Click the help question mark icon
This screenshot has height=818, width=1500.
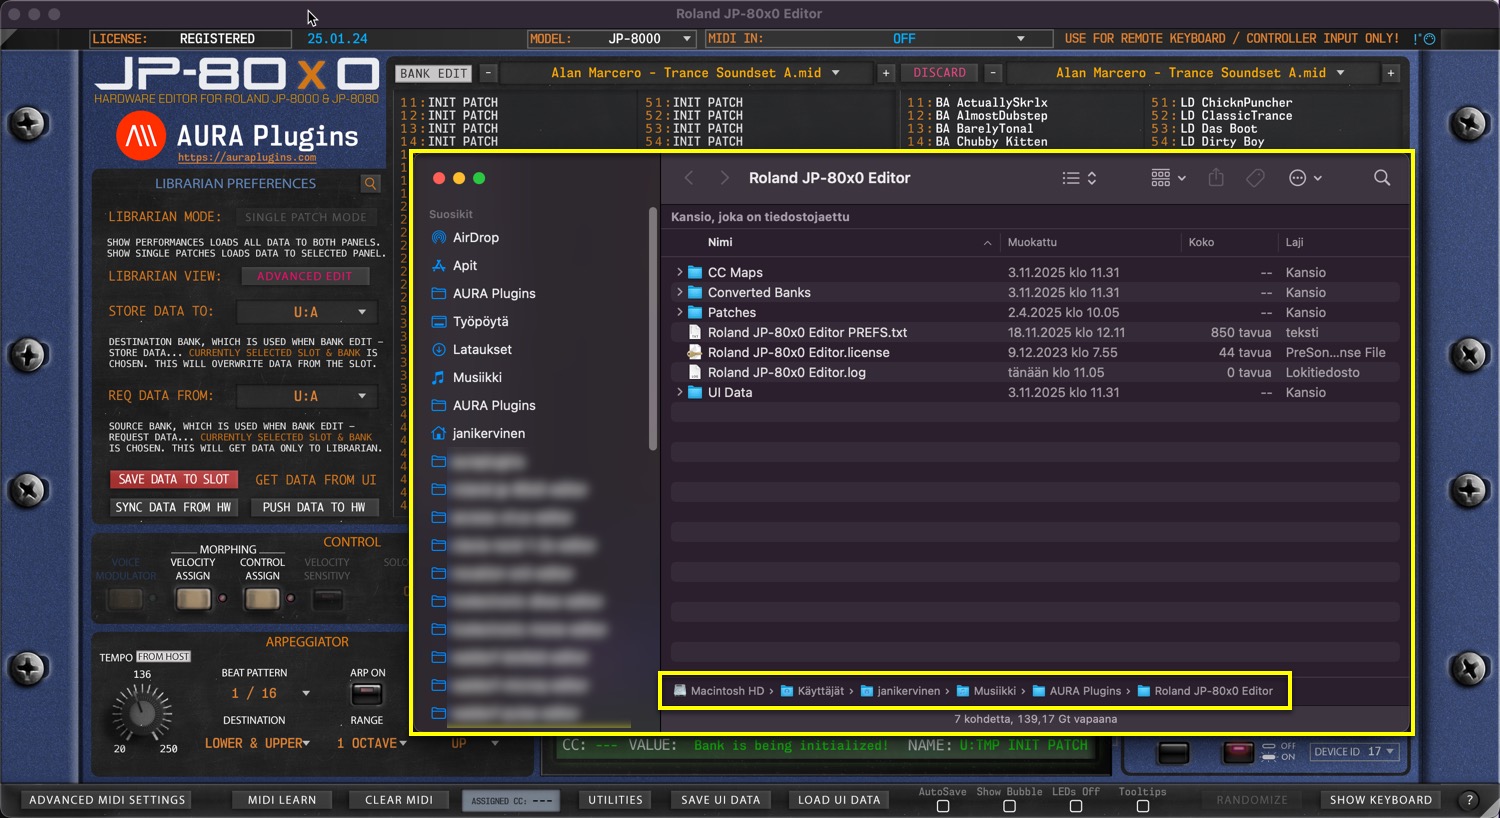coord(1469,800)
